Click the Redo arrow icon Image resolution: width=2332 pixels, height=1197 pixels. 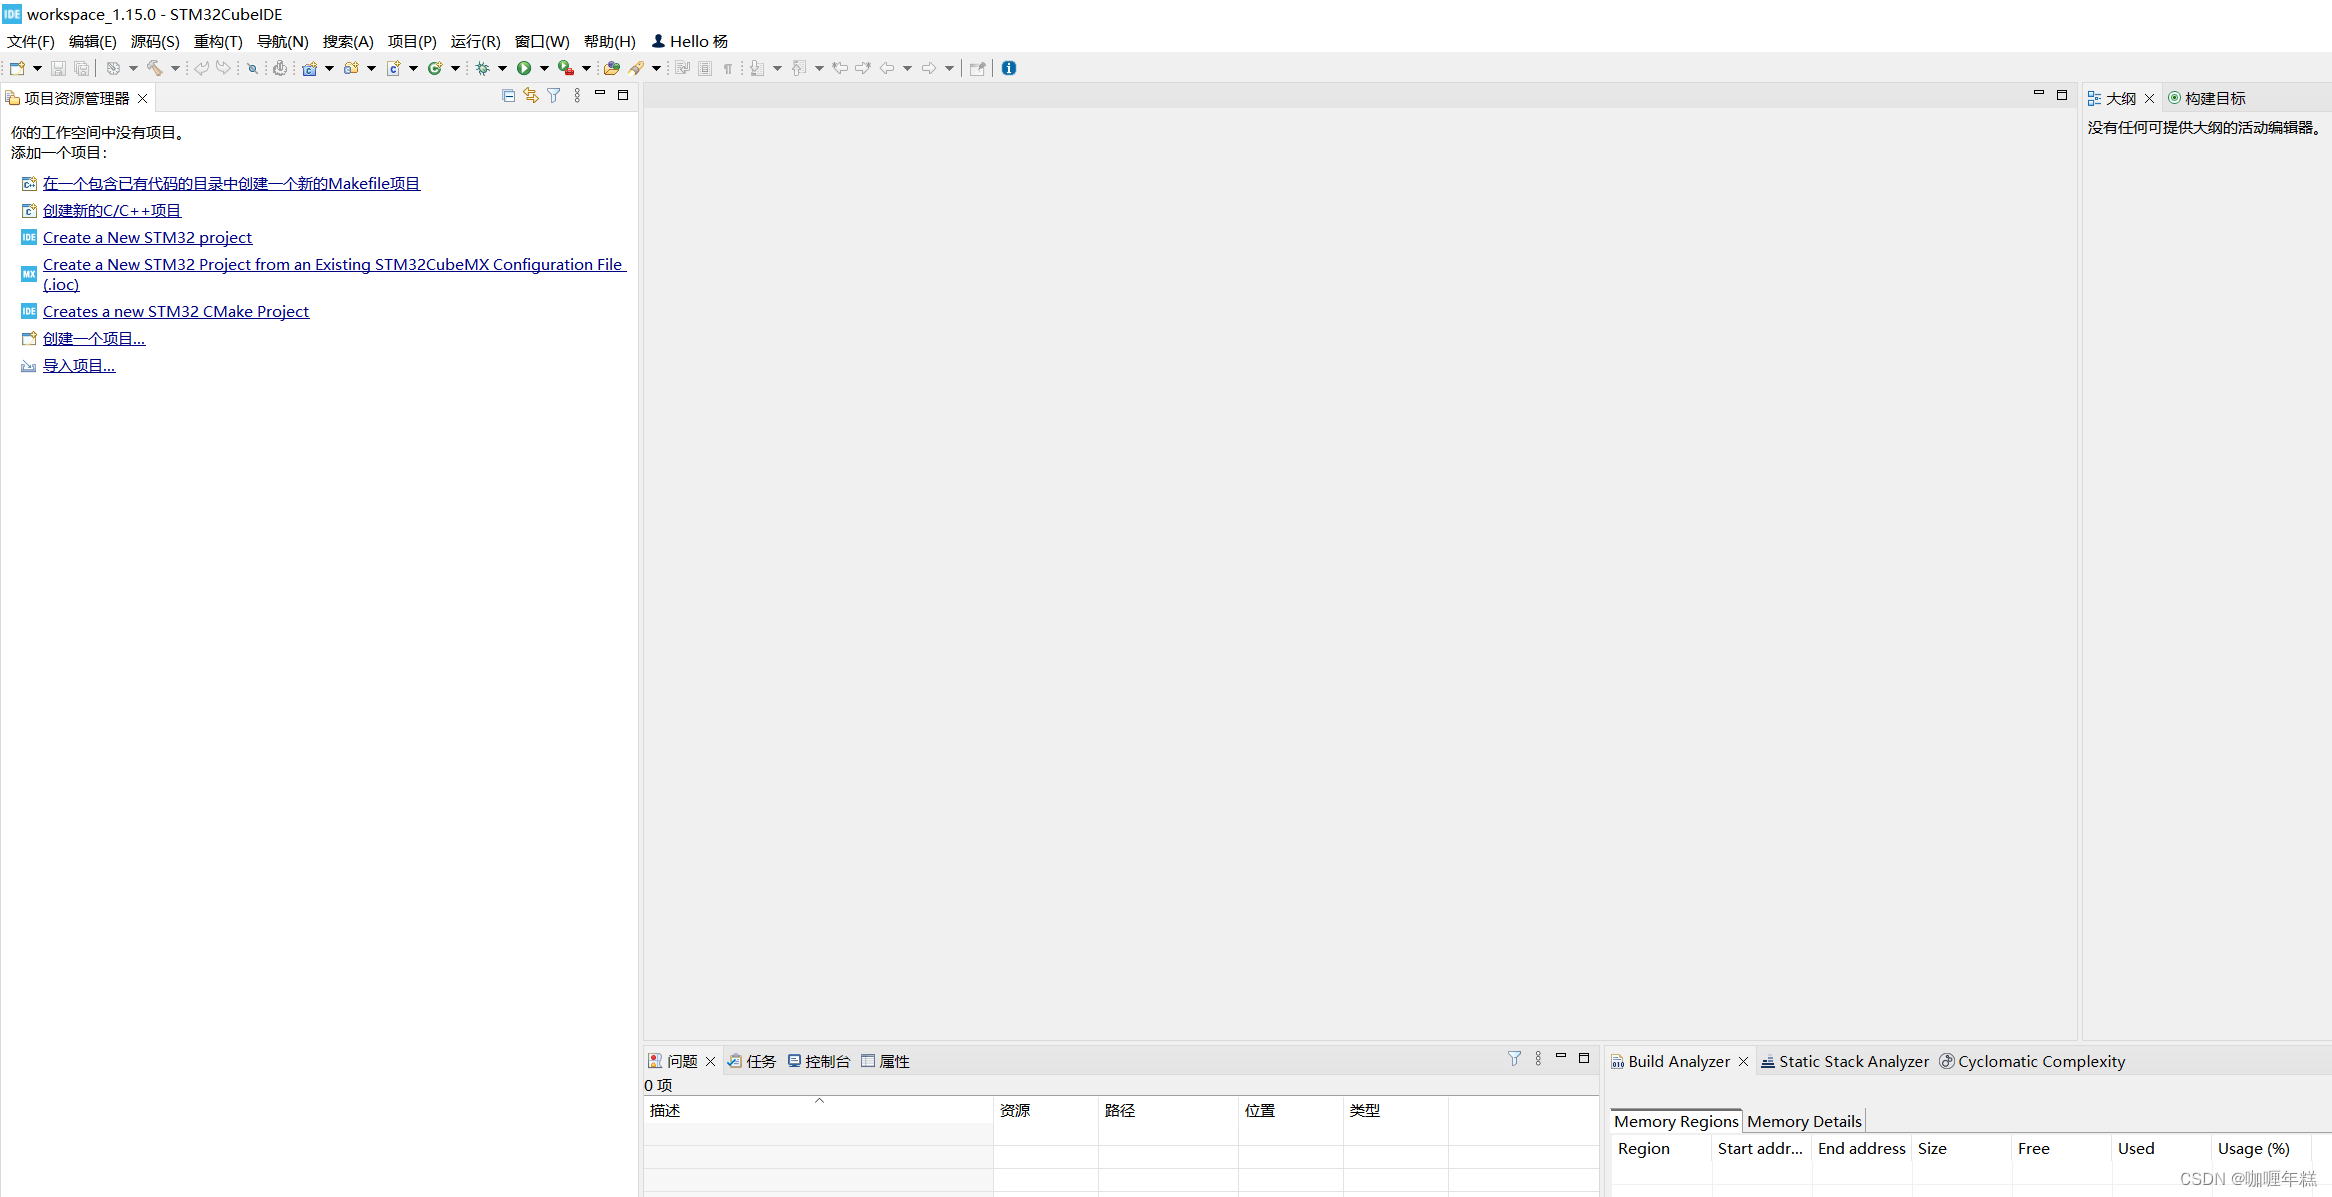[223, 68]
